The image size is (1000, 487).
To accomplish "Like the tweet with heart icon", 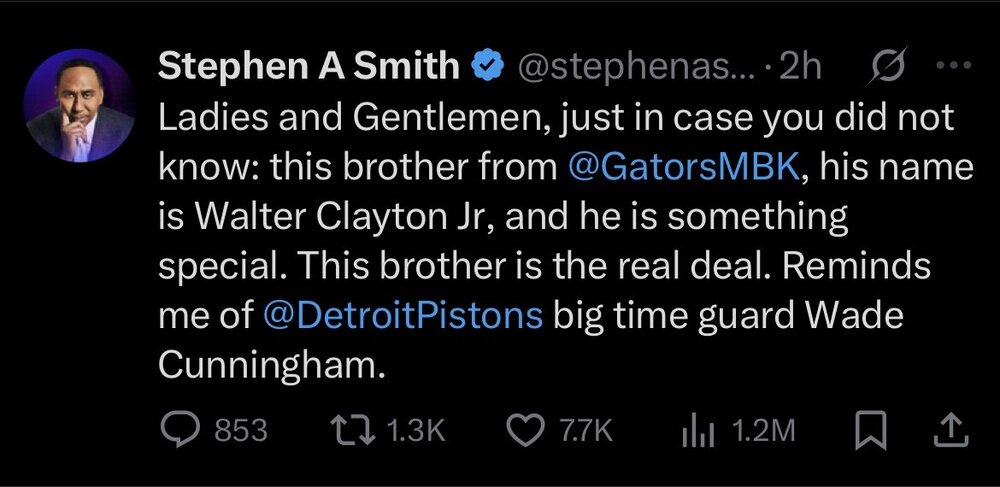I will point(524,430).
